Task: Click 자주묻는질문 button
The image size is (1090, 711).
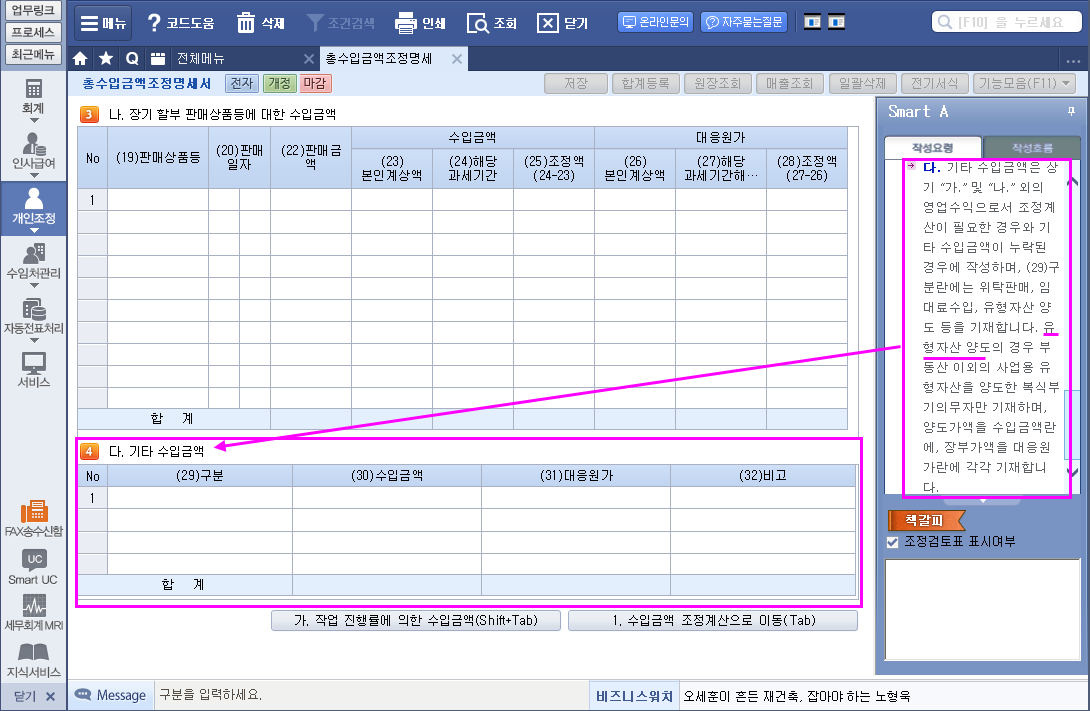Action: 745,22
